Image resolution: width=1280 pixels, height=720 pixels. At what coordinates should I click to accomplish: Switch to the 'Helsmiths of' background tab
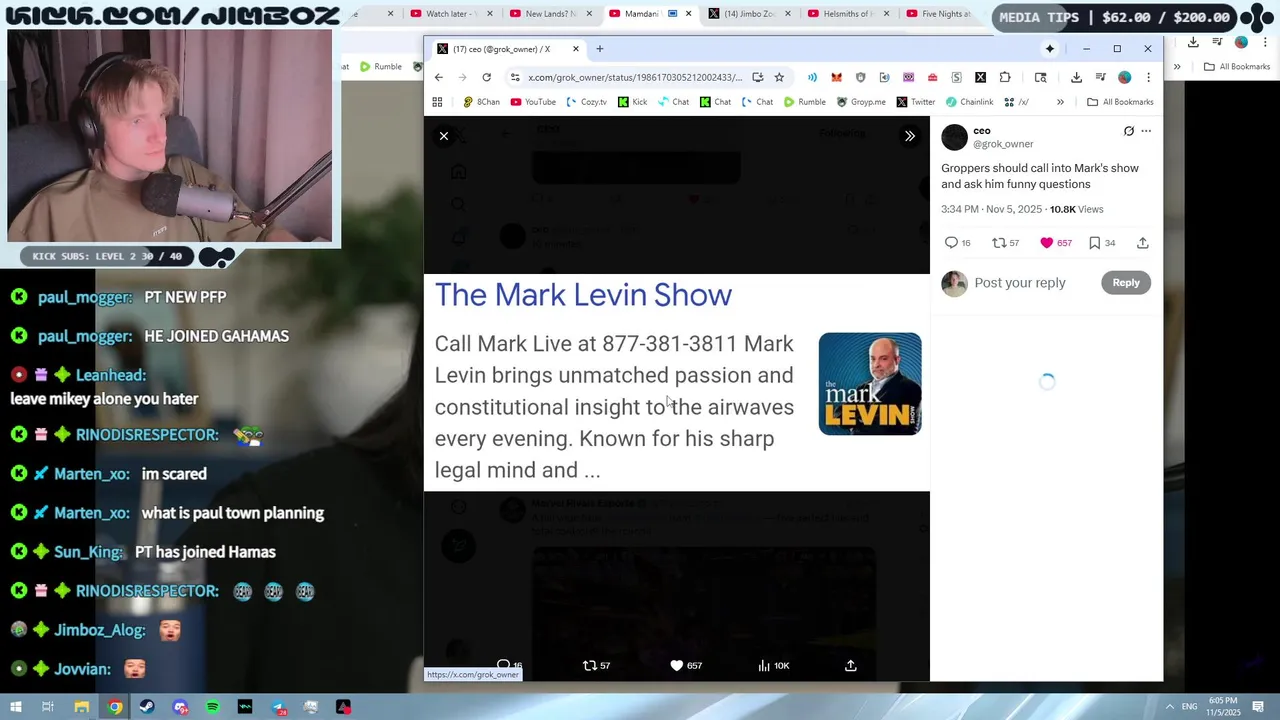pos(842,14)
